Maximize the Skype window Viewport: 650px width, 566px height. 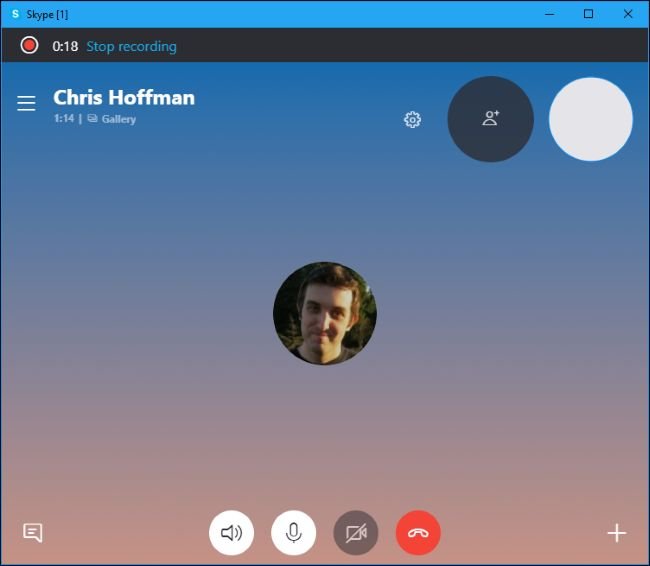coord(588,14)
